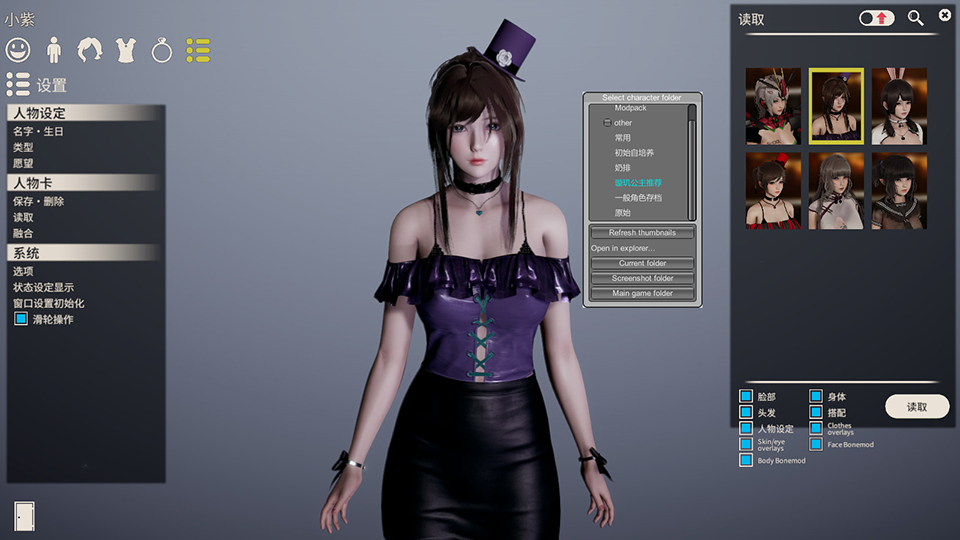Select the bunny-ear character card thumbnail
960x540 pixels.
tap(899, 106)
